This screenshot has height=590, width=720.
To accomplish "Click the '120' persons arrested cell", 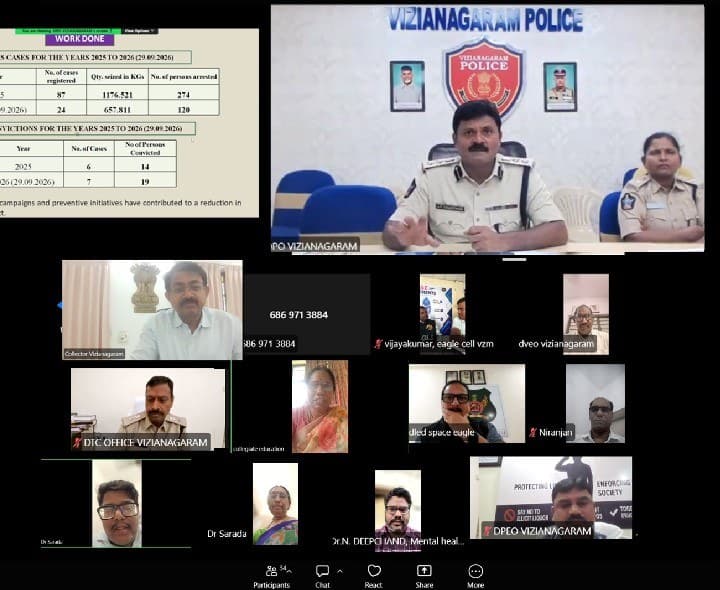I will 184,110.
